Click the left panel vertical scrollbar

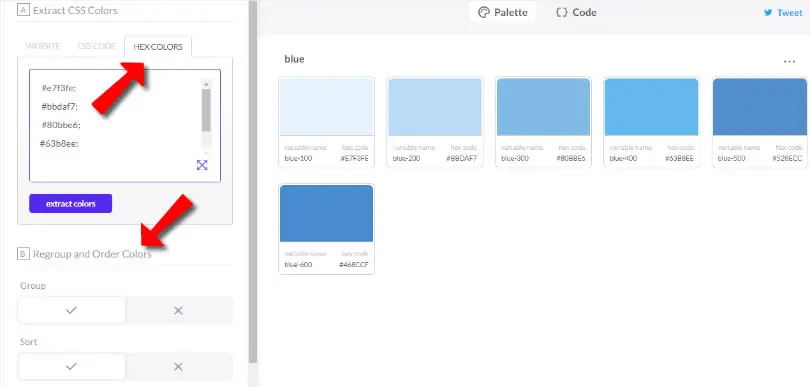(x=253, y=181)
